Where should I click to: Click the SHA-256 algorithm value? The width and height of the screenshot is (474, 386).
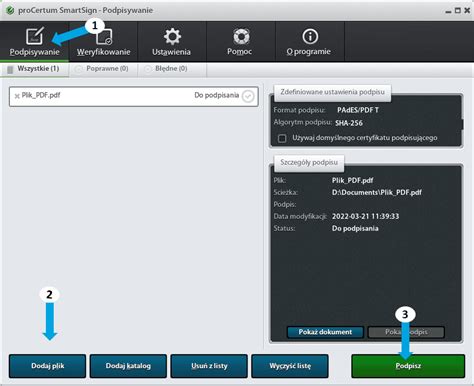pyautogui.click(x=349, y=123)
